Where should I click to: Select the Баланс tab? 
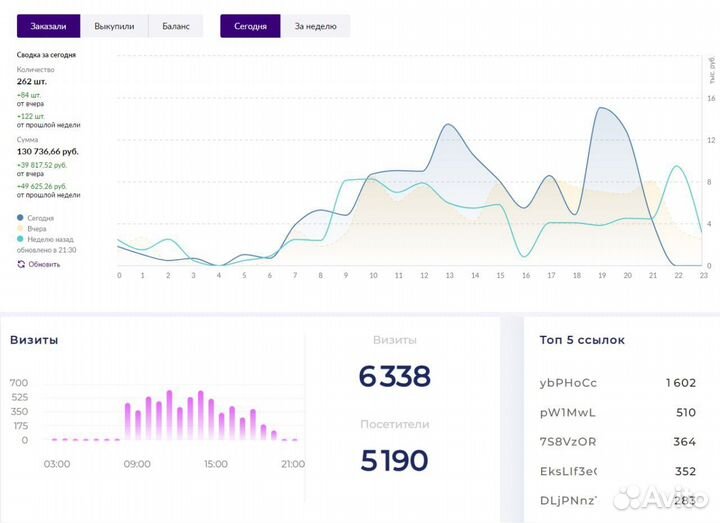click(x=176, y=26)
